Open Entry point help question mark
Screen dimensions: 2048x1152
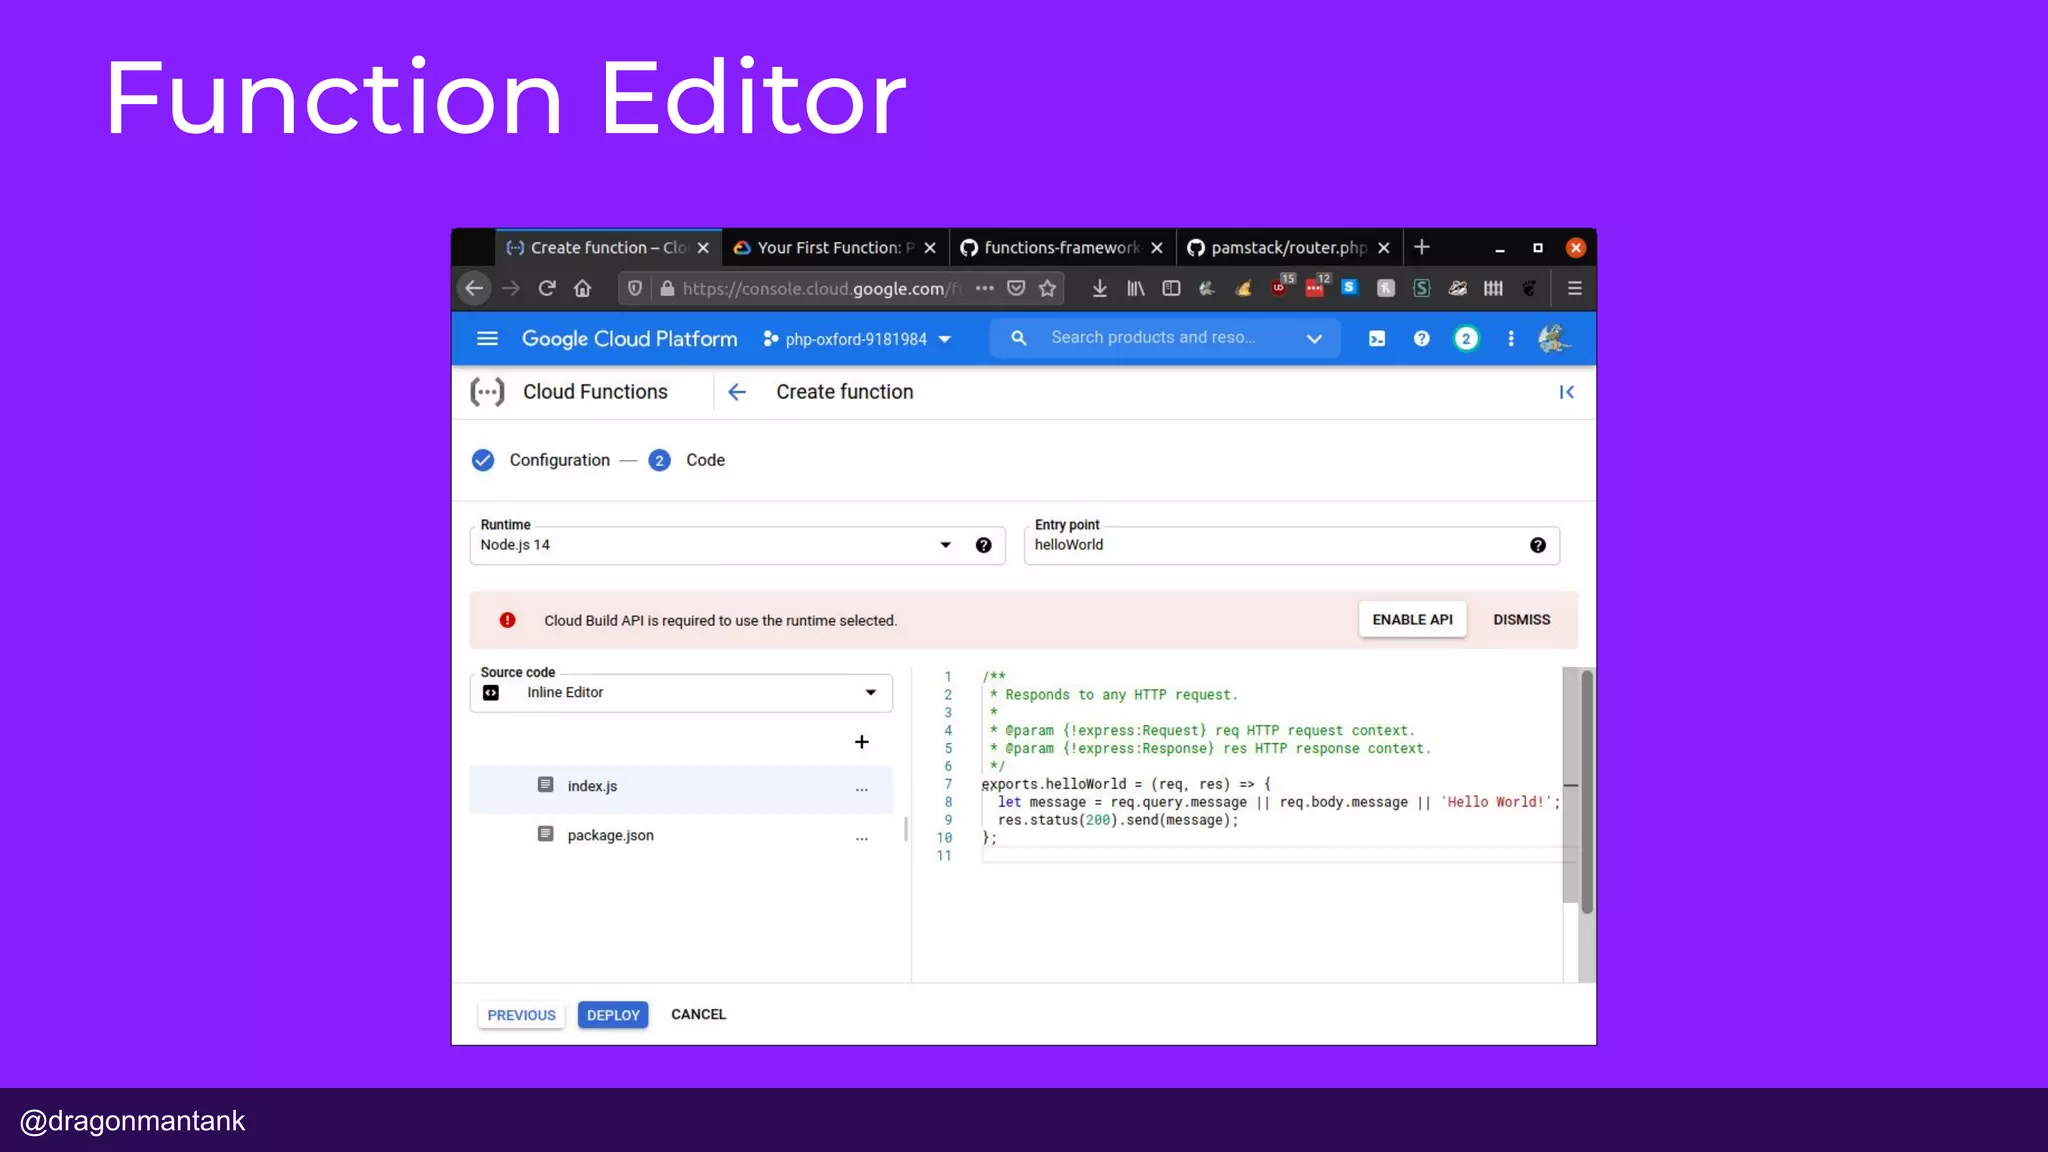pyautogui.click(x=1537, y=545)
